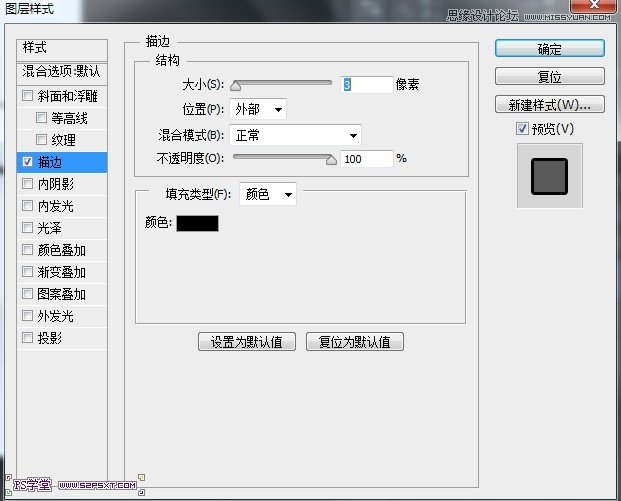Click the 不透明度 opacity slider handle
This screenshot has height=501, width=621.
332,159
